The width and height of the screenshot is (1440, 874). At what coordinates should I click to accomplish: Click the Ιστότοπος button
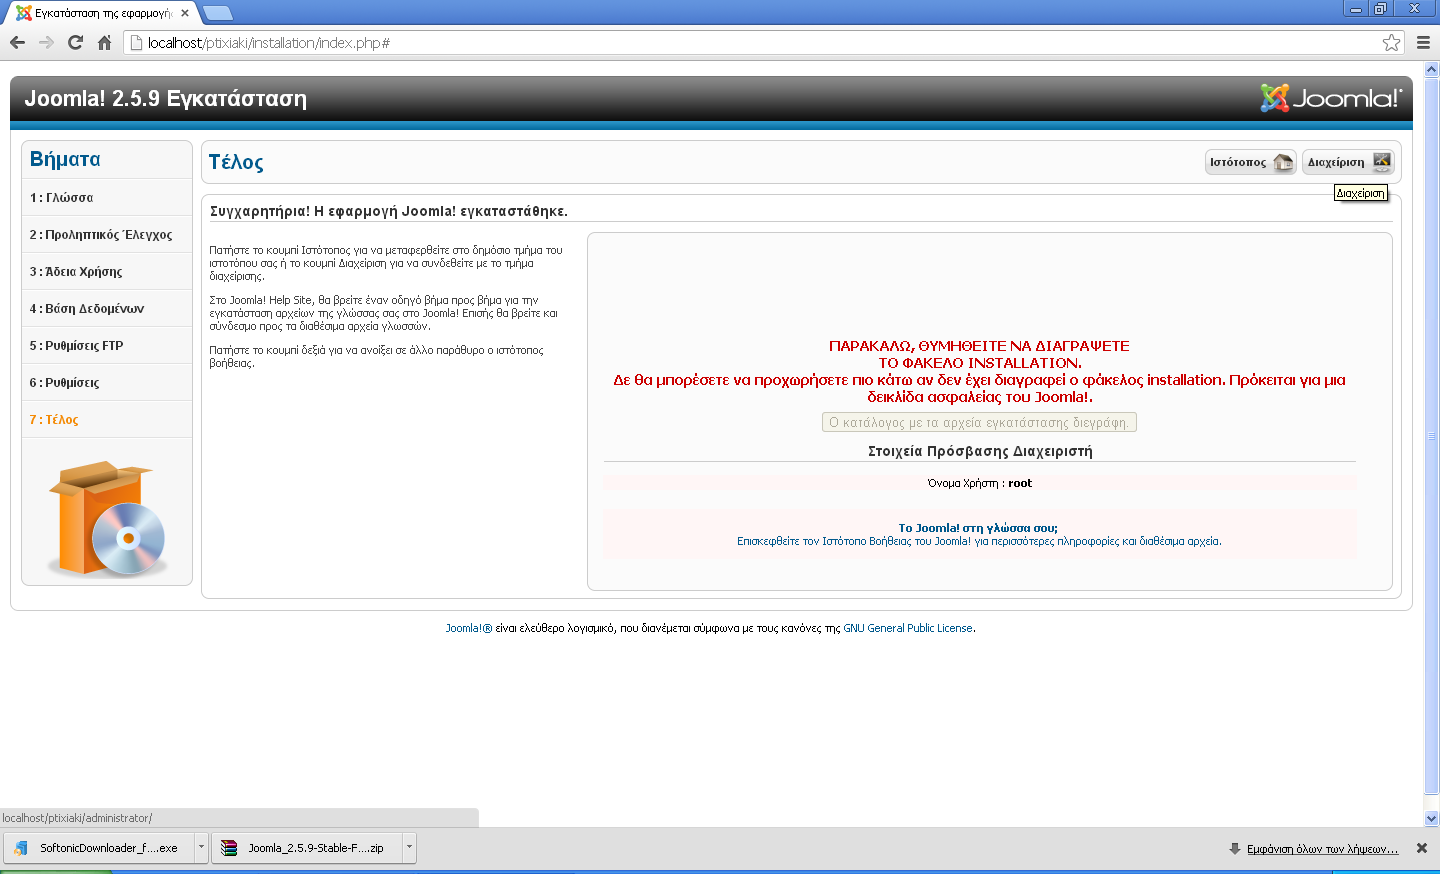click(x=1250, y=162)
